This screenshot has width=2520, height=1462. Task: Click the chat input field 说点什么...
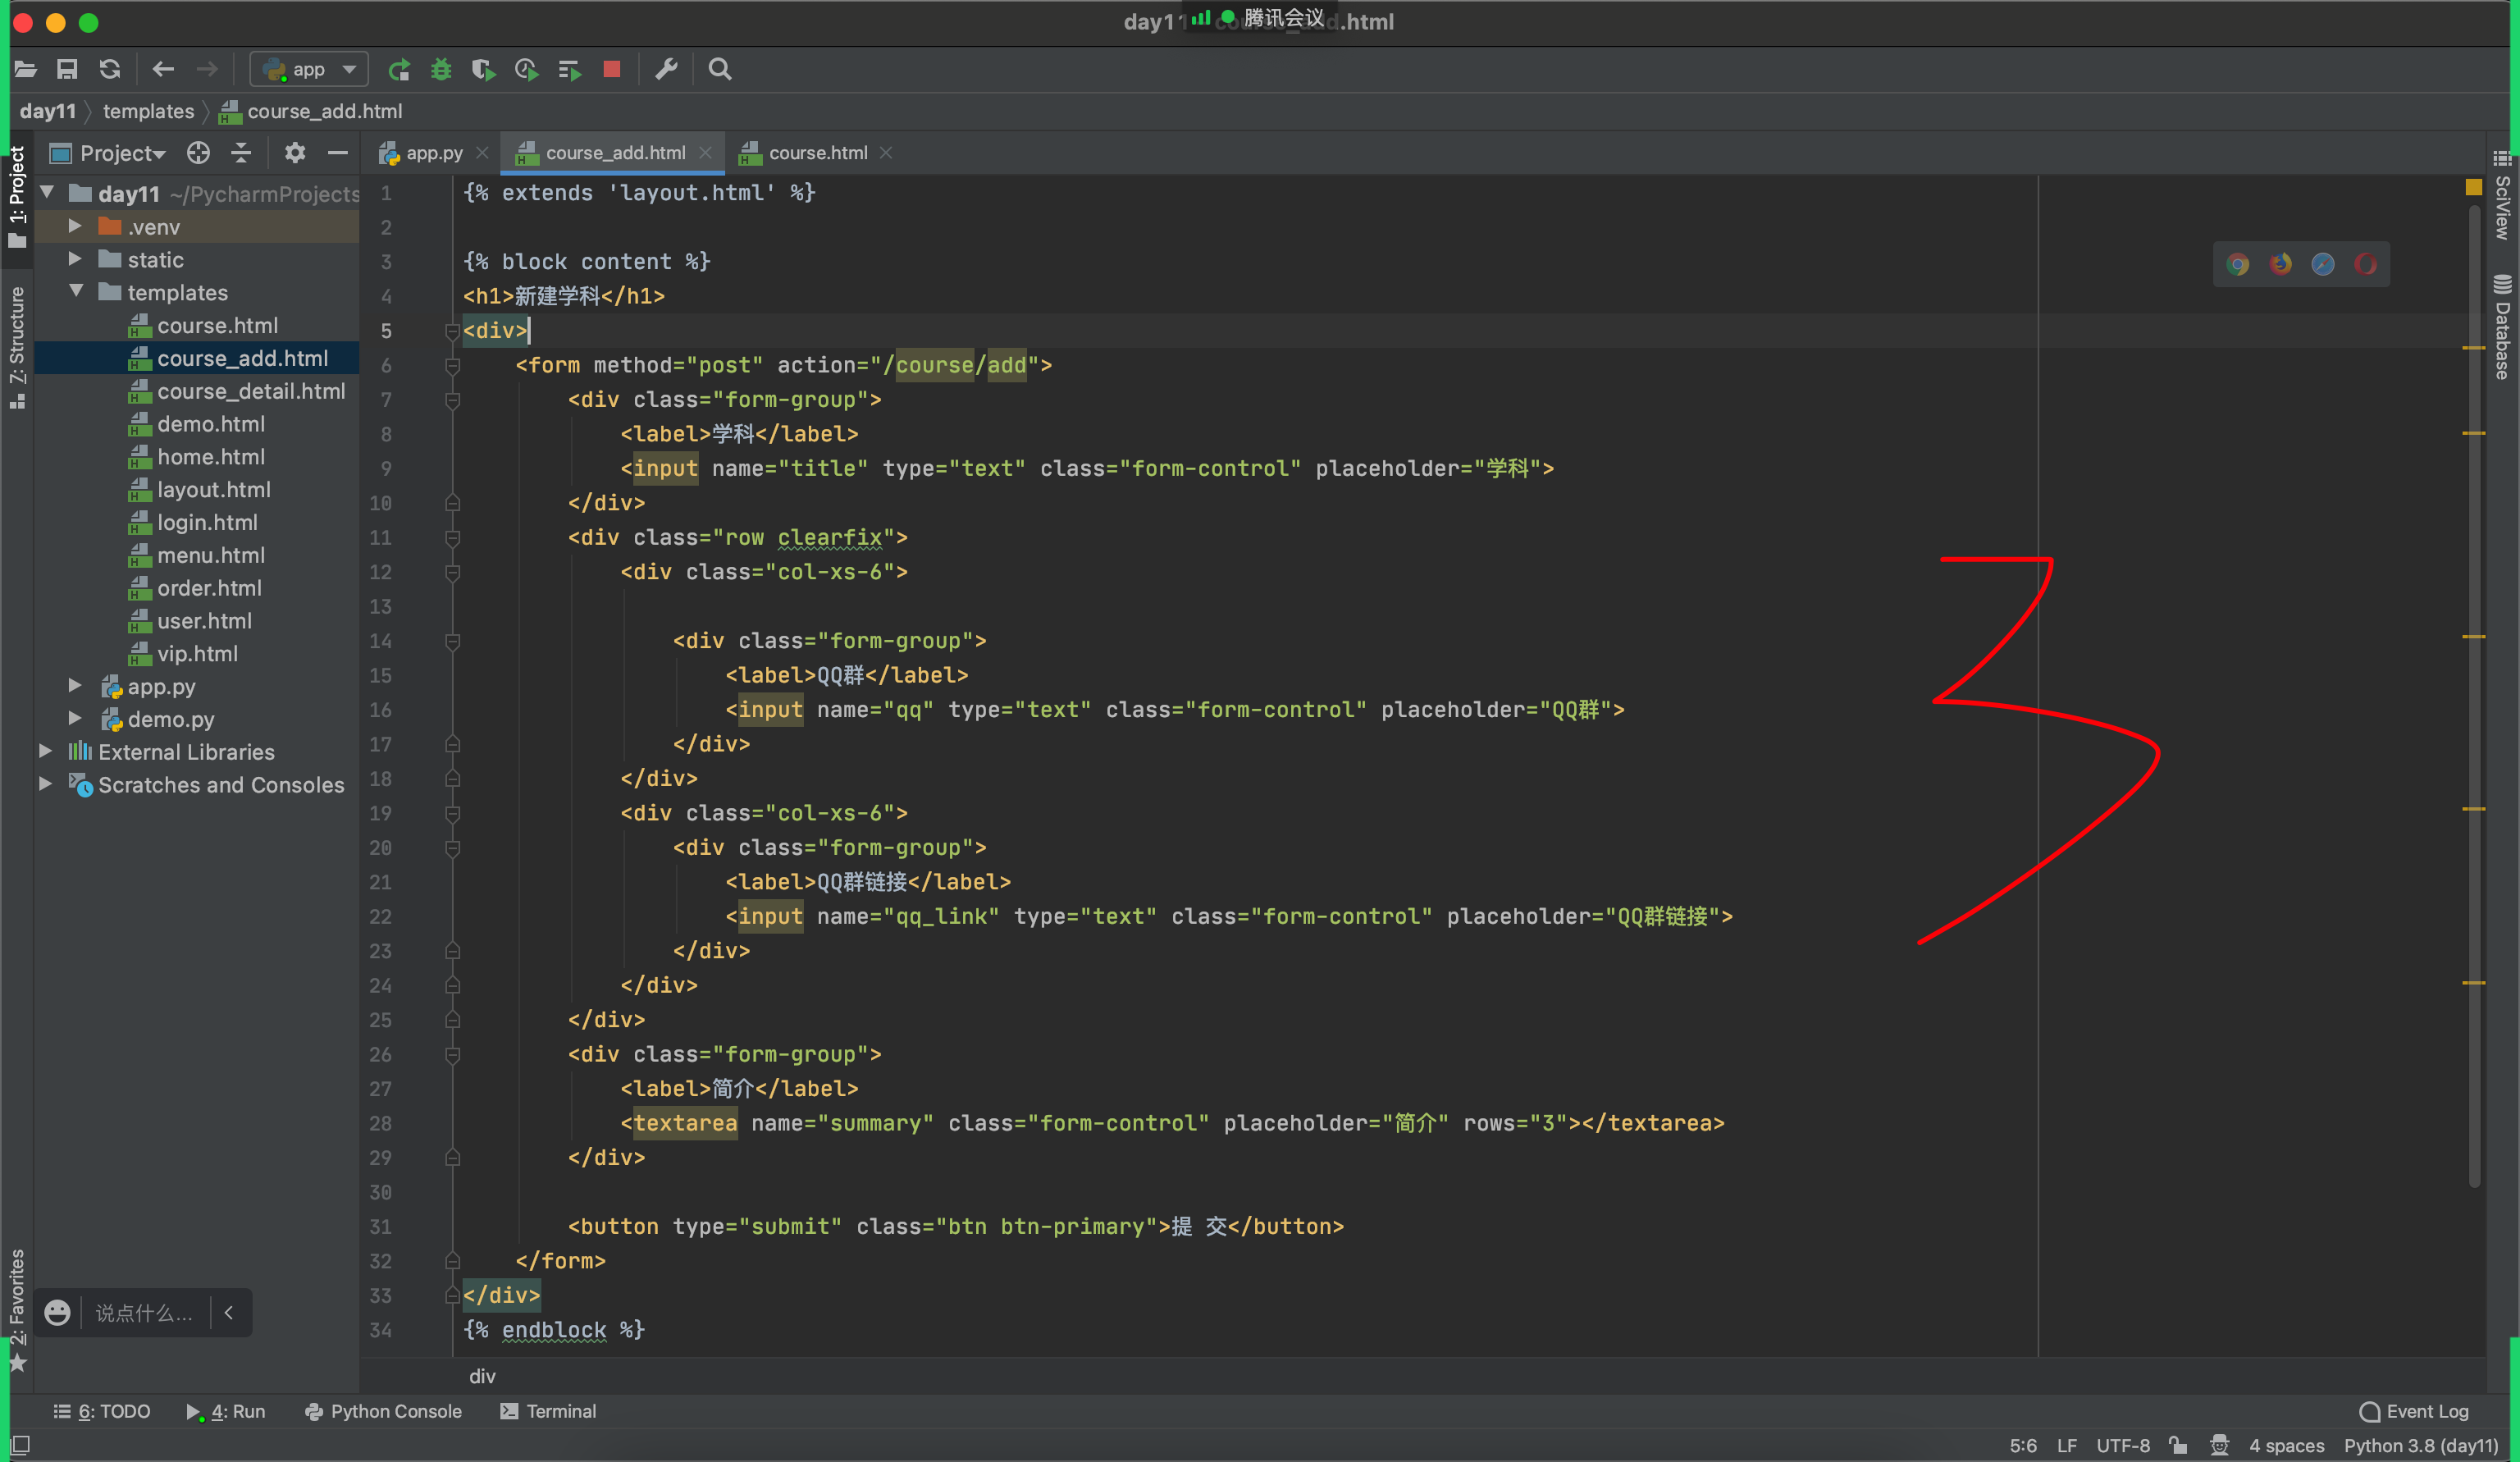[x=144, y=1313]
